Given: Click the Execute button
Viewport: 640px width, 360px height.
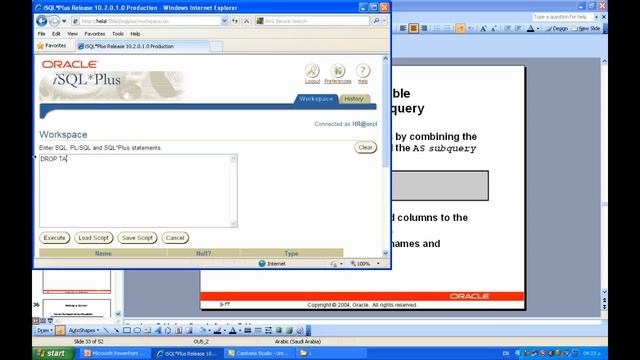Looking at the screenshot, I should tap(54, 238).
